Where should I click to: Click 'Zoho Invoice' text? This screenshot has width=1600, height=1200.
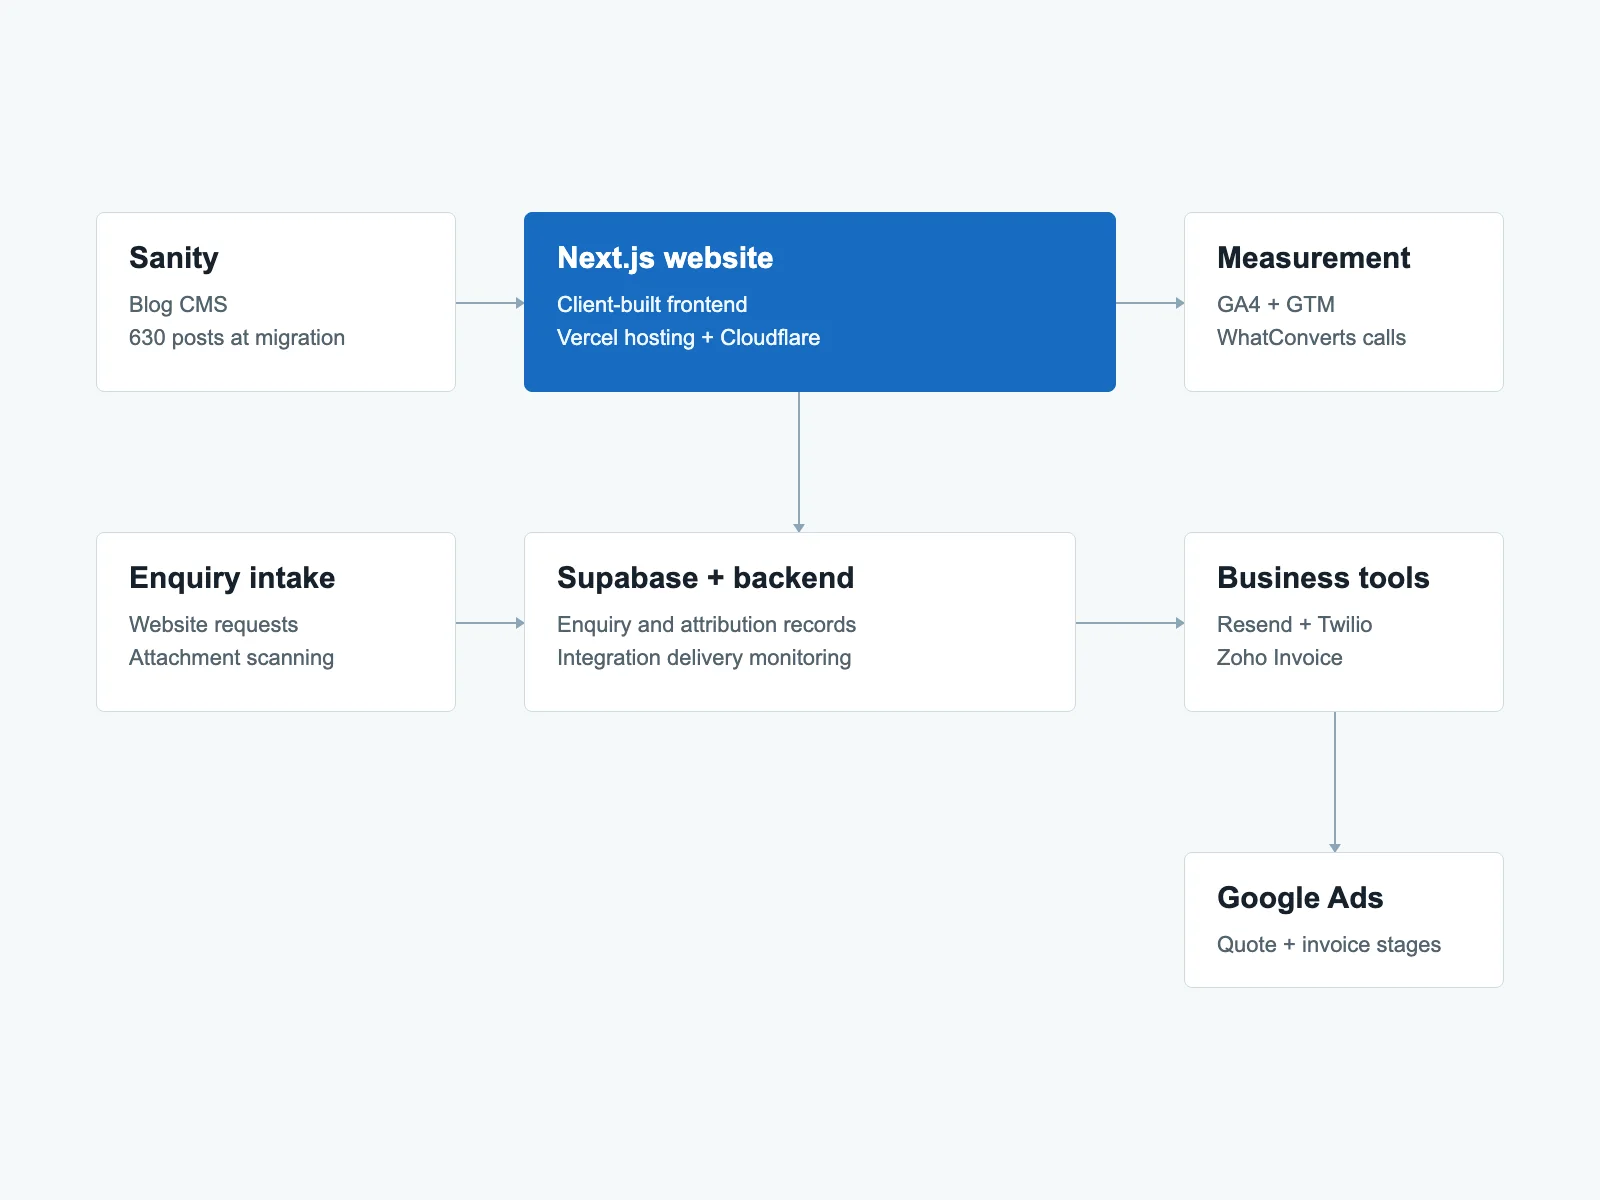(x=1279, y=658)
